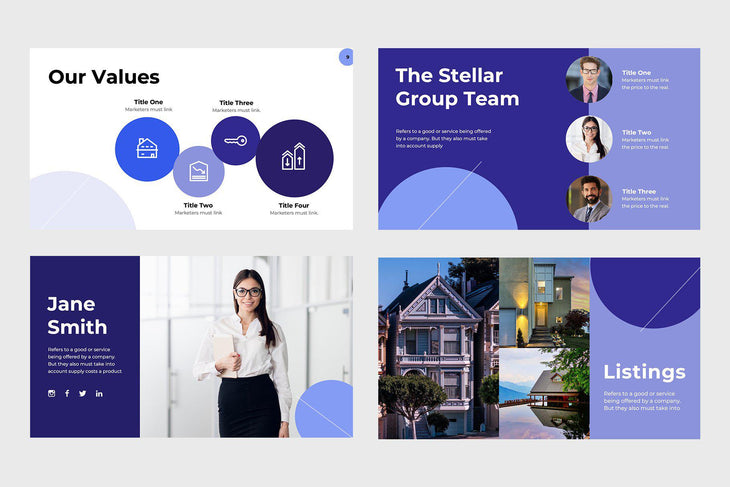This screenshot has height=487, width=730.
Task: Select the top team member photo with glasses
Action: (589, 80)
